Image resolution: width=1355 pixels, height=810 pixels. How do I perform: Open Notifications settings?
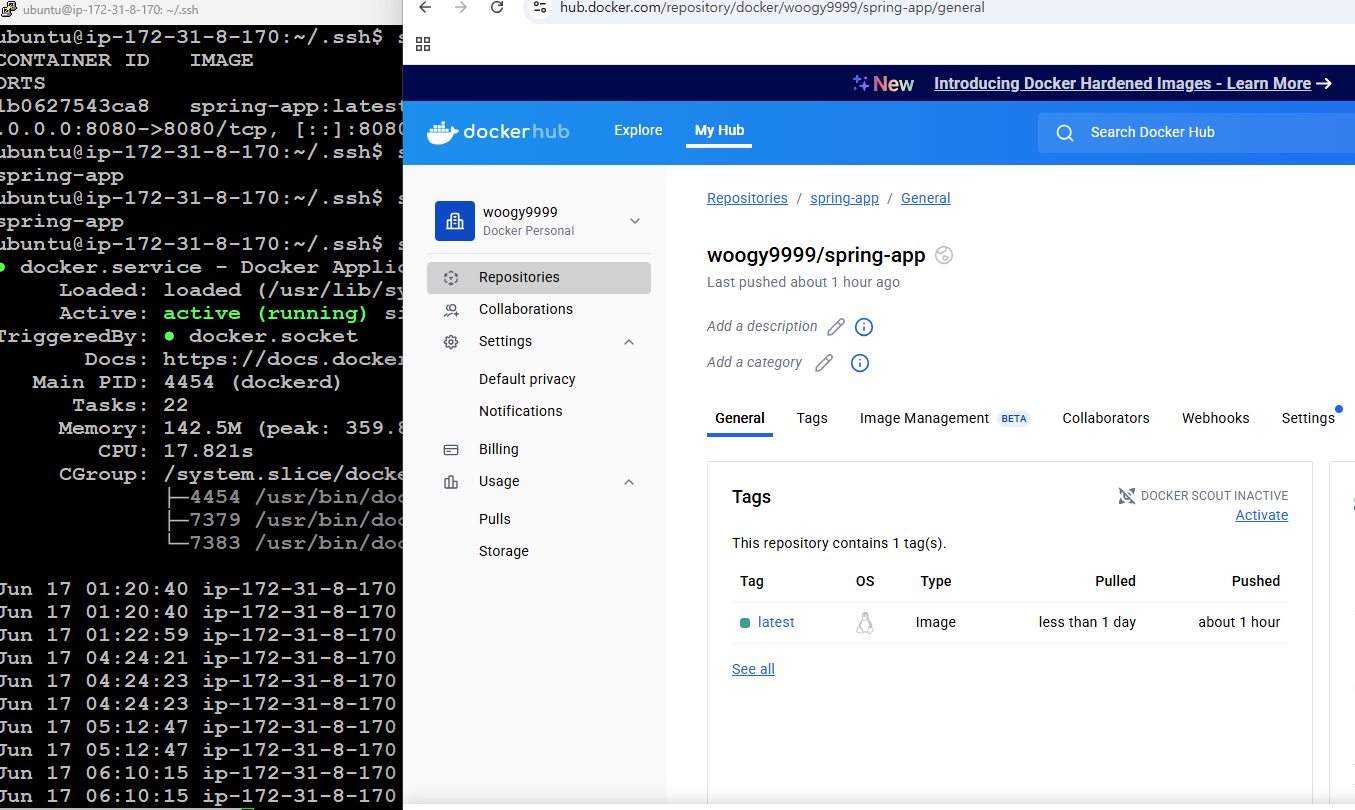(520, 411)
